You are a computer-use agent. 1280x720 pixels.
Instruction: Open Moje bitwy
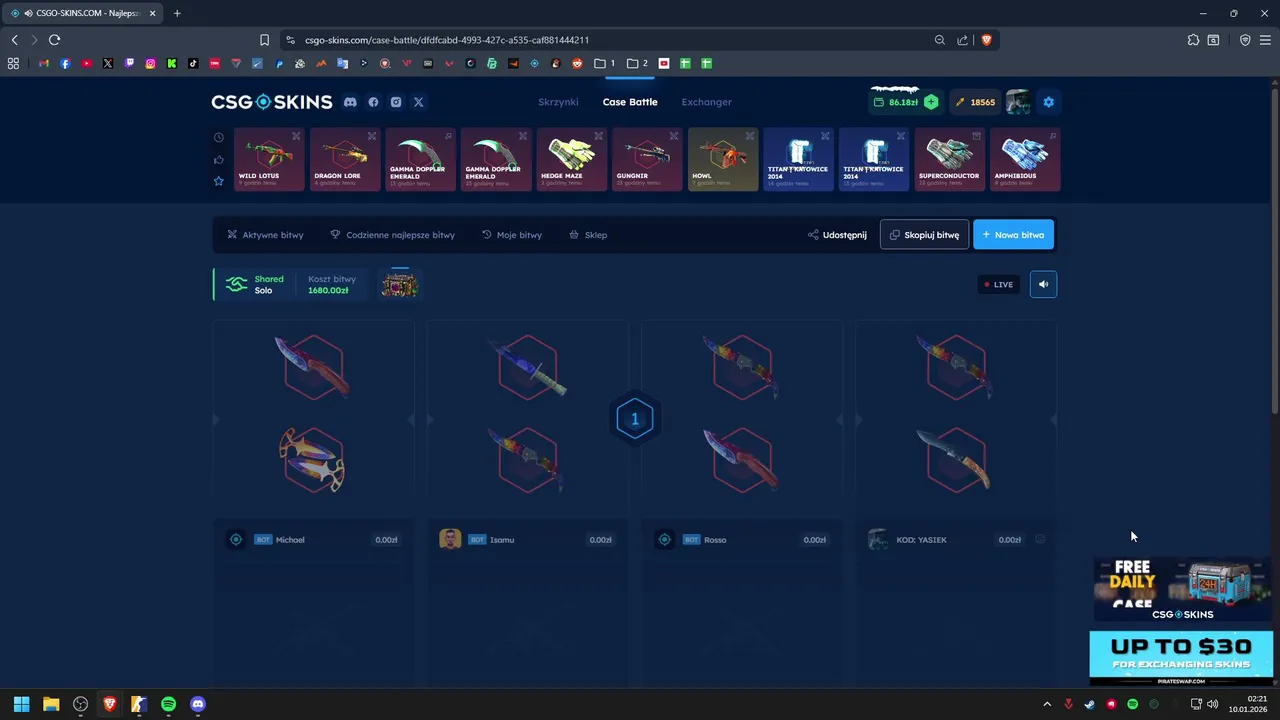pyautogui.click(x=512, y=235)
